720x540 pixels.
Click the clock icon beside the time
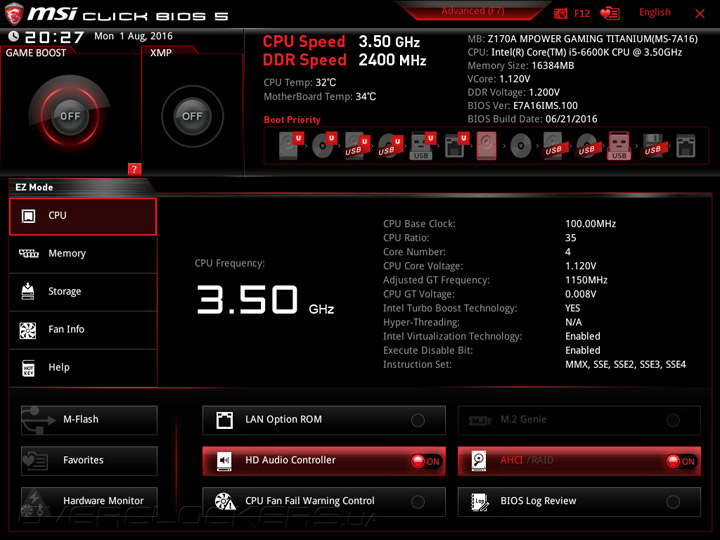(14, 36)
